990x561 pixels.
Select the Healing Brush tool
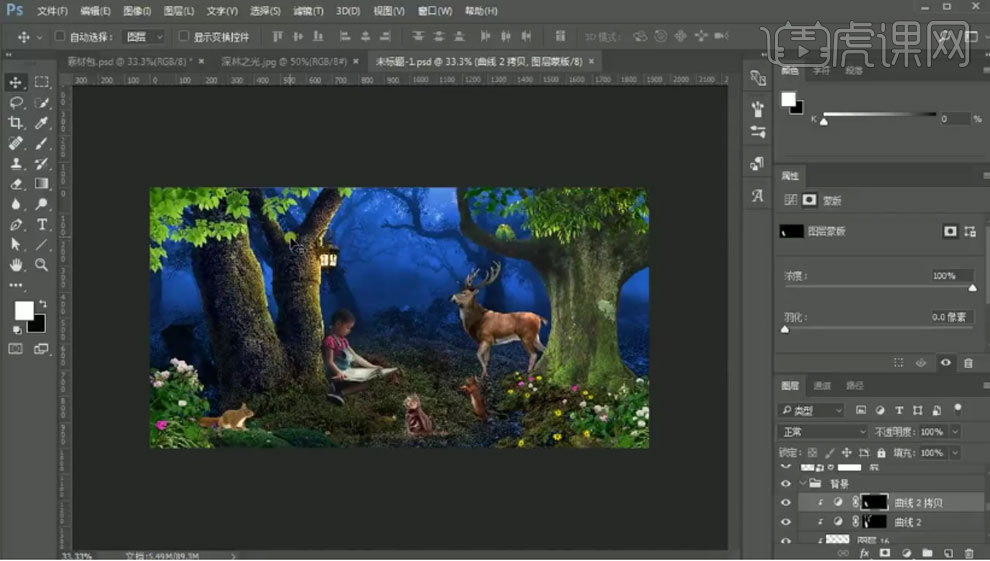(x=16, y=143)
